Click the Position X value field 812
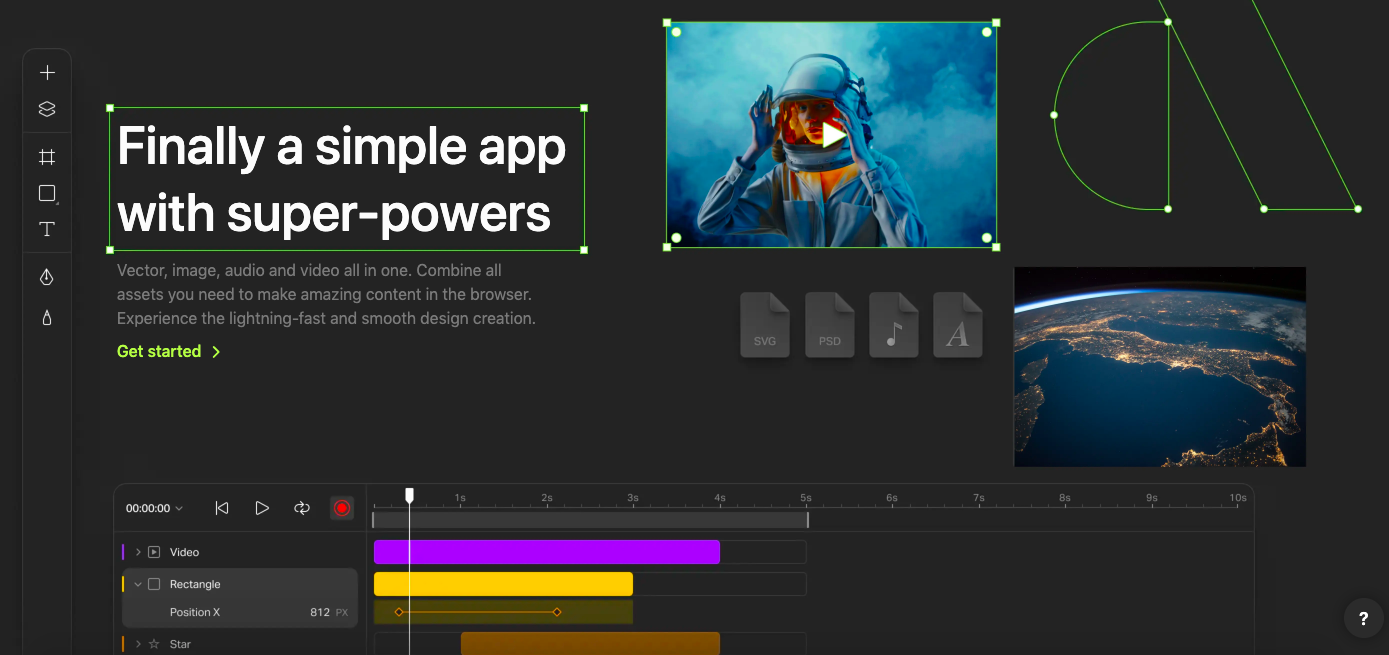The image size is (1389, 655). pyautogui.click(x=319, y=612)
